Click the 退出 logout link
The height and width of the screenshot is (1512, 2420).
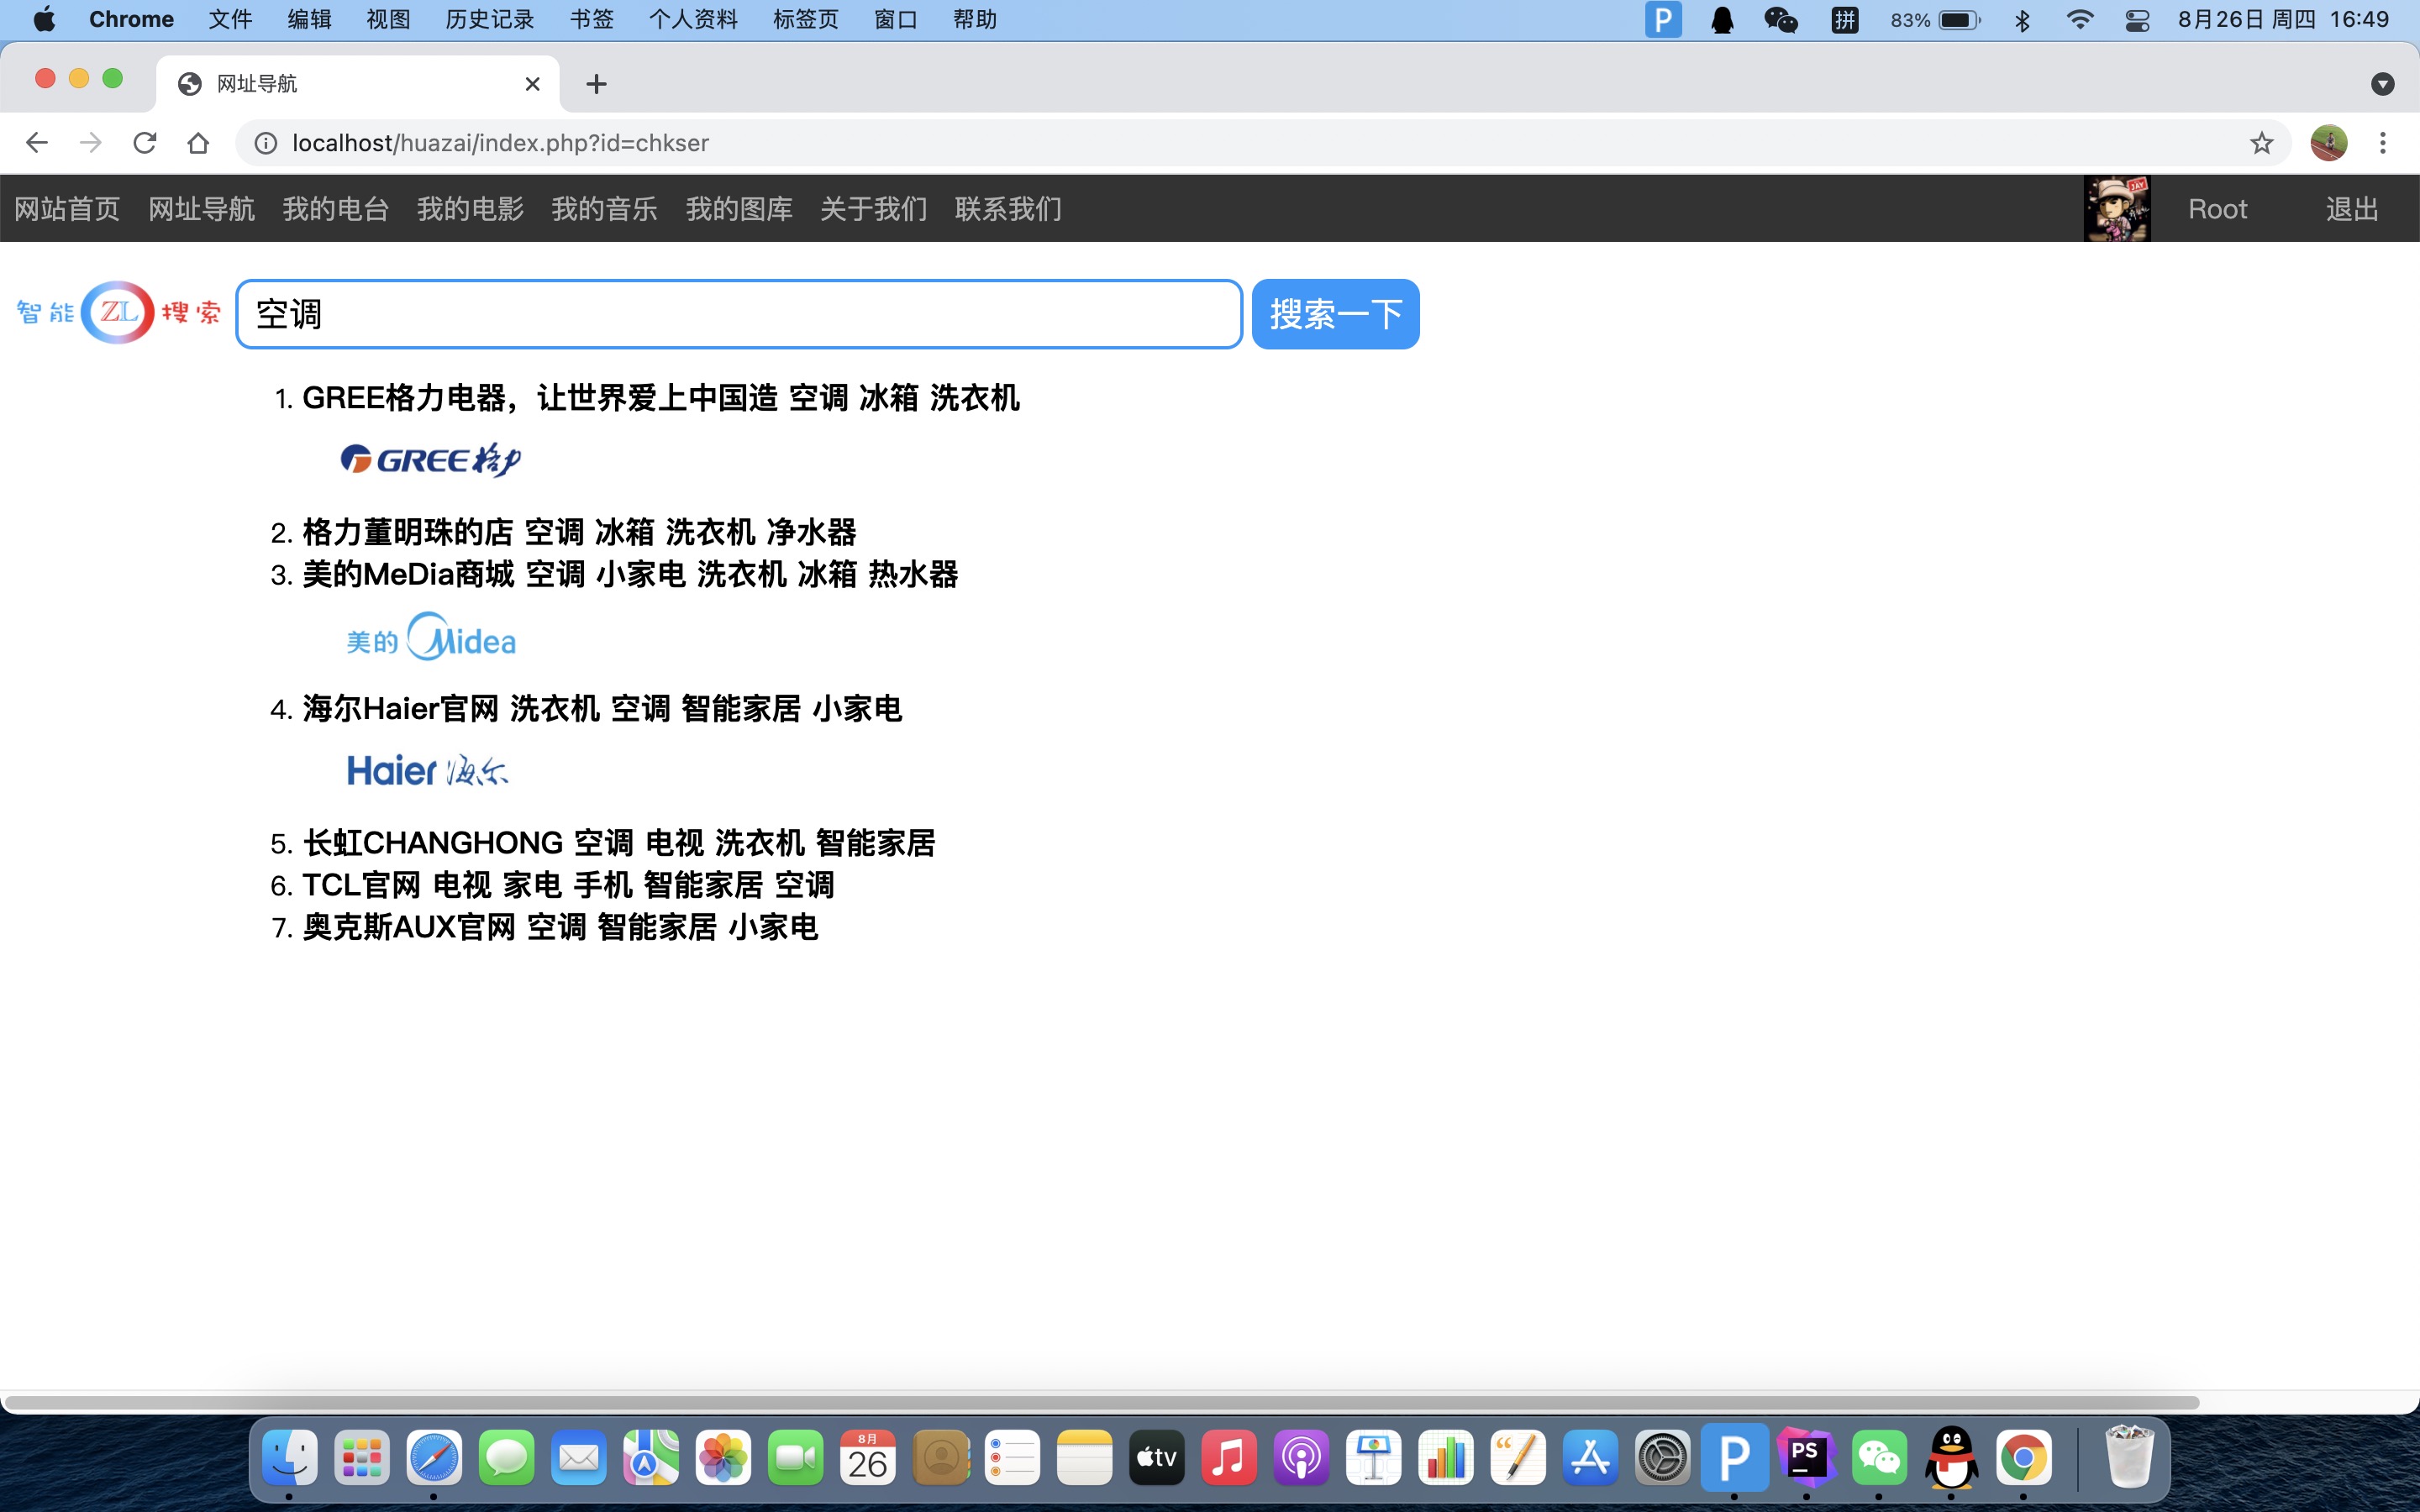[x=2351, y=209]
